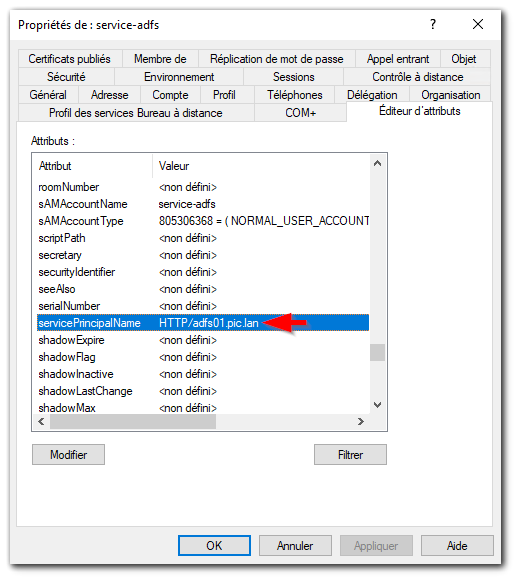The height and width of the screenshot is (582, 519).
Task: Click the Modifier button
Action: 68,455
